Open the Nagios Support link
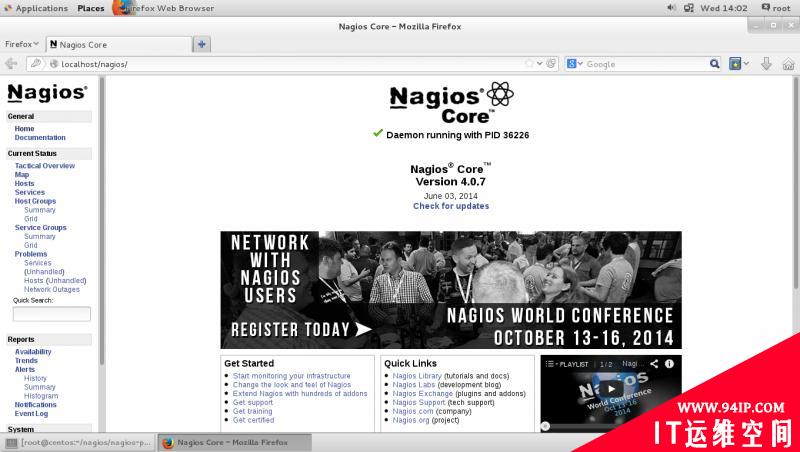Screen dimensions: 800x452 point(419,403)
